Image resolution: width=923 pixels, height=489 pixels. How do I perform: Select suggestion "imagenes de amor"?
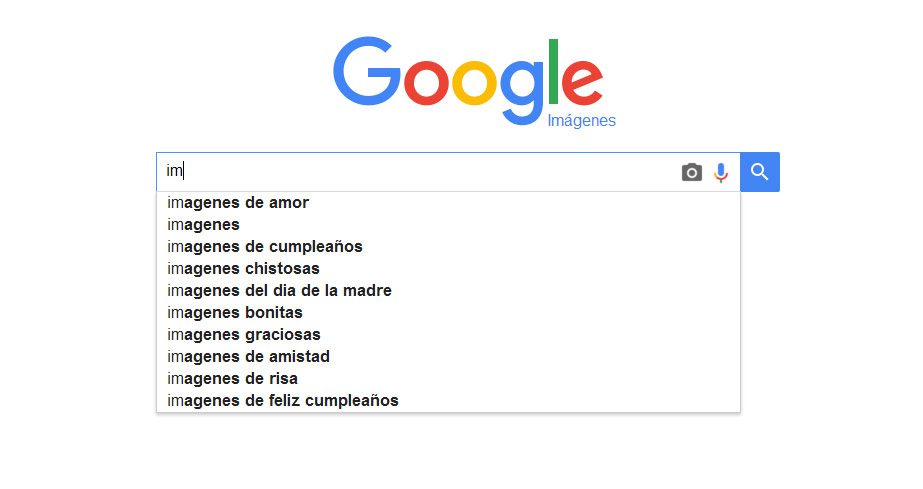click(x=239, y=203)
